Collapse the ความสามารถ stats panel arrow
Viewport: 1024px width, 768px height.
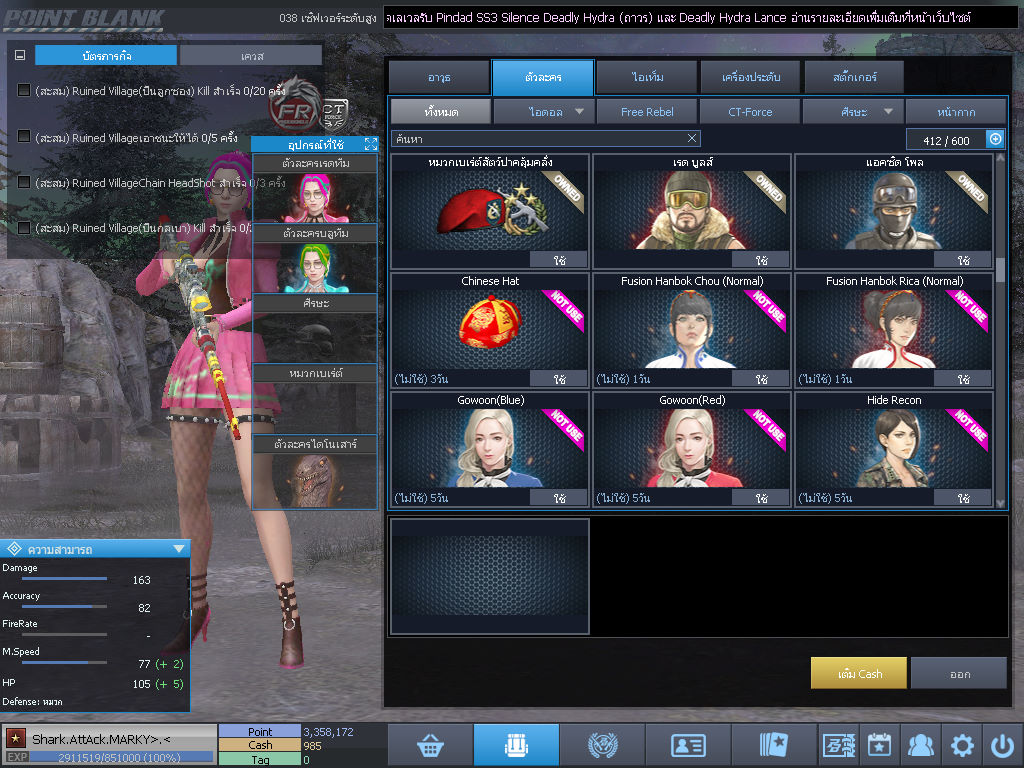179,549
